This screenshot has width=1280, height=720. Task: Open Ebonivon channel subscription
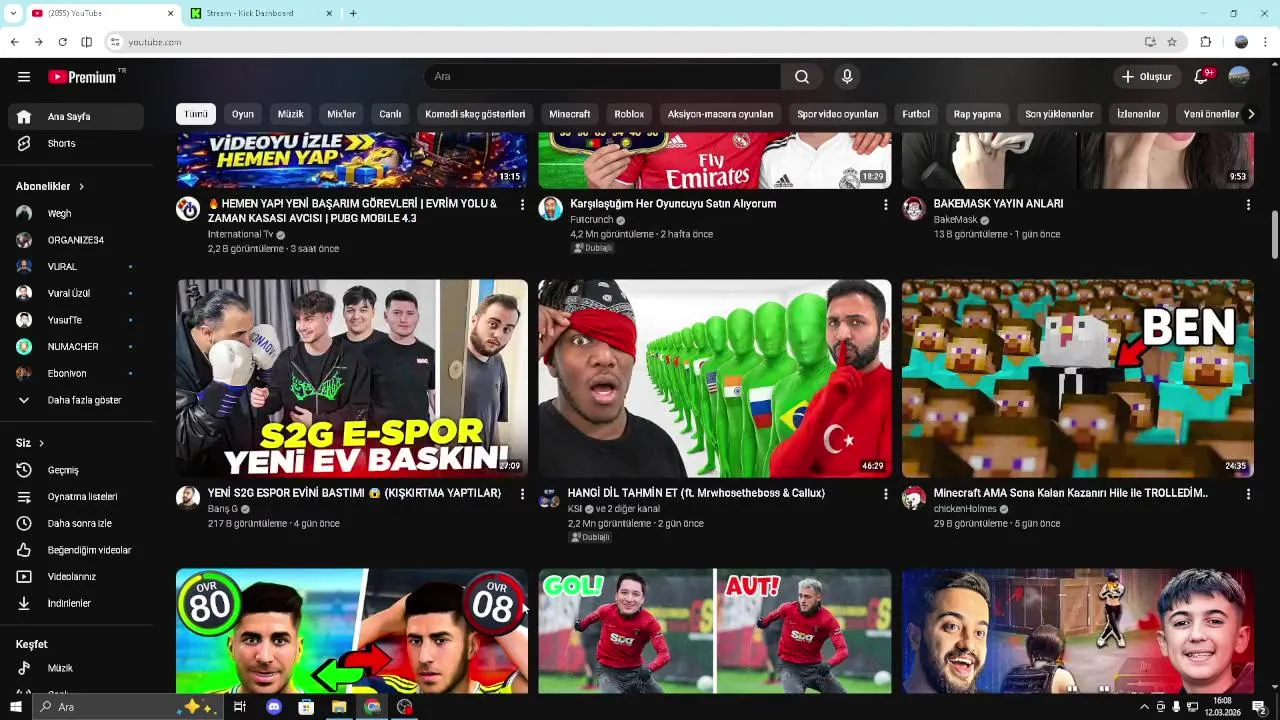76,374
